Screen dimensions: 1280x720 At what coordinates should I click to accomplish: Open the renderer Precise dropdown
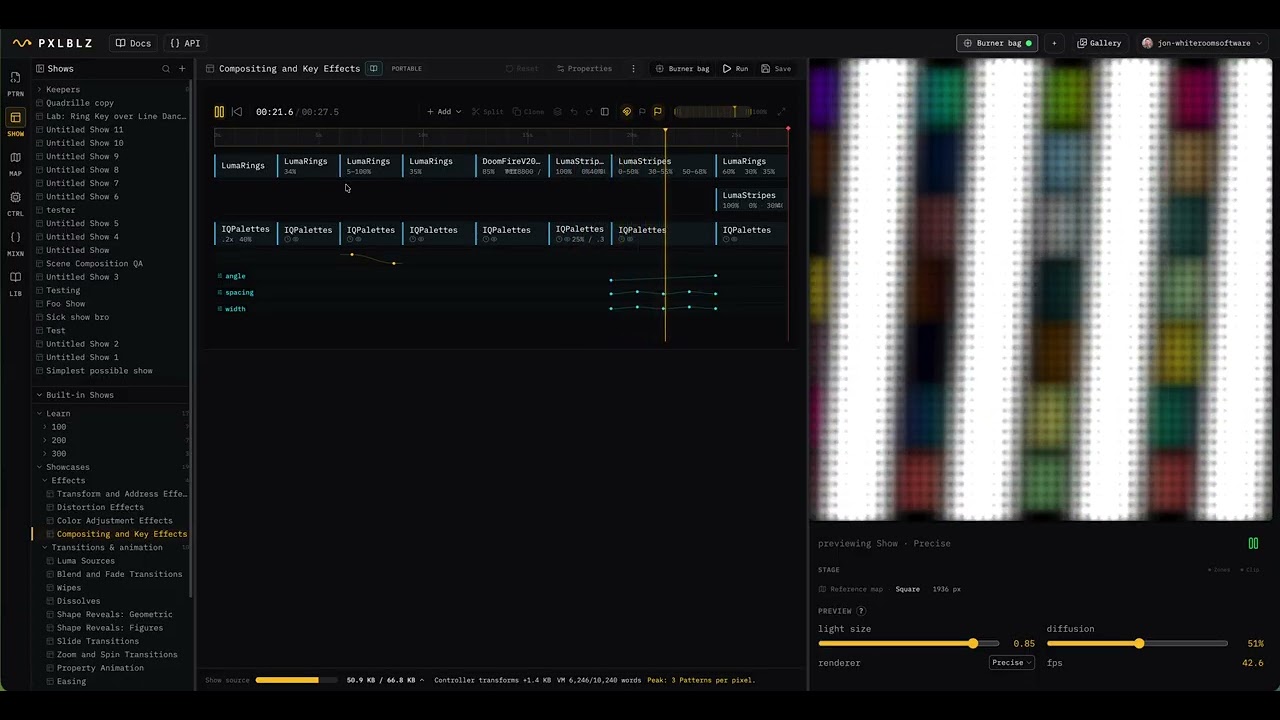pyautogui.click(x=1012, y=663)
